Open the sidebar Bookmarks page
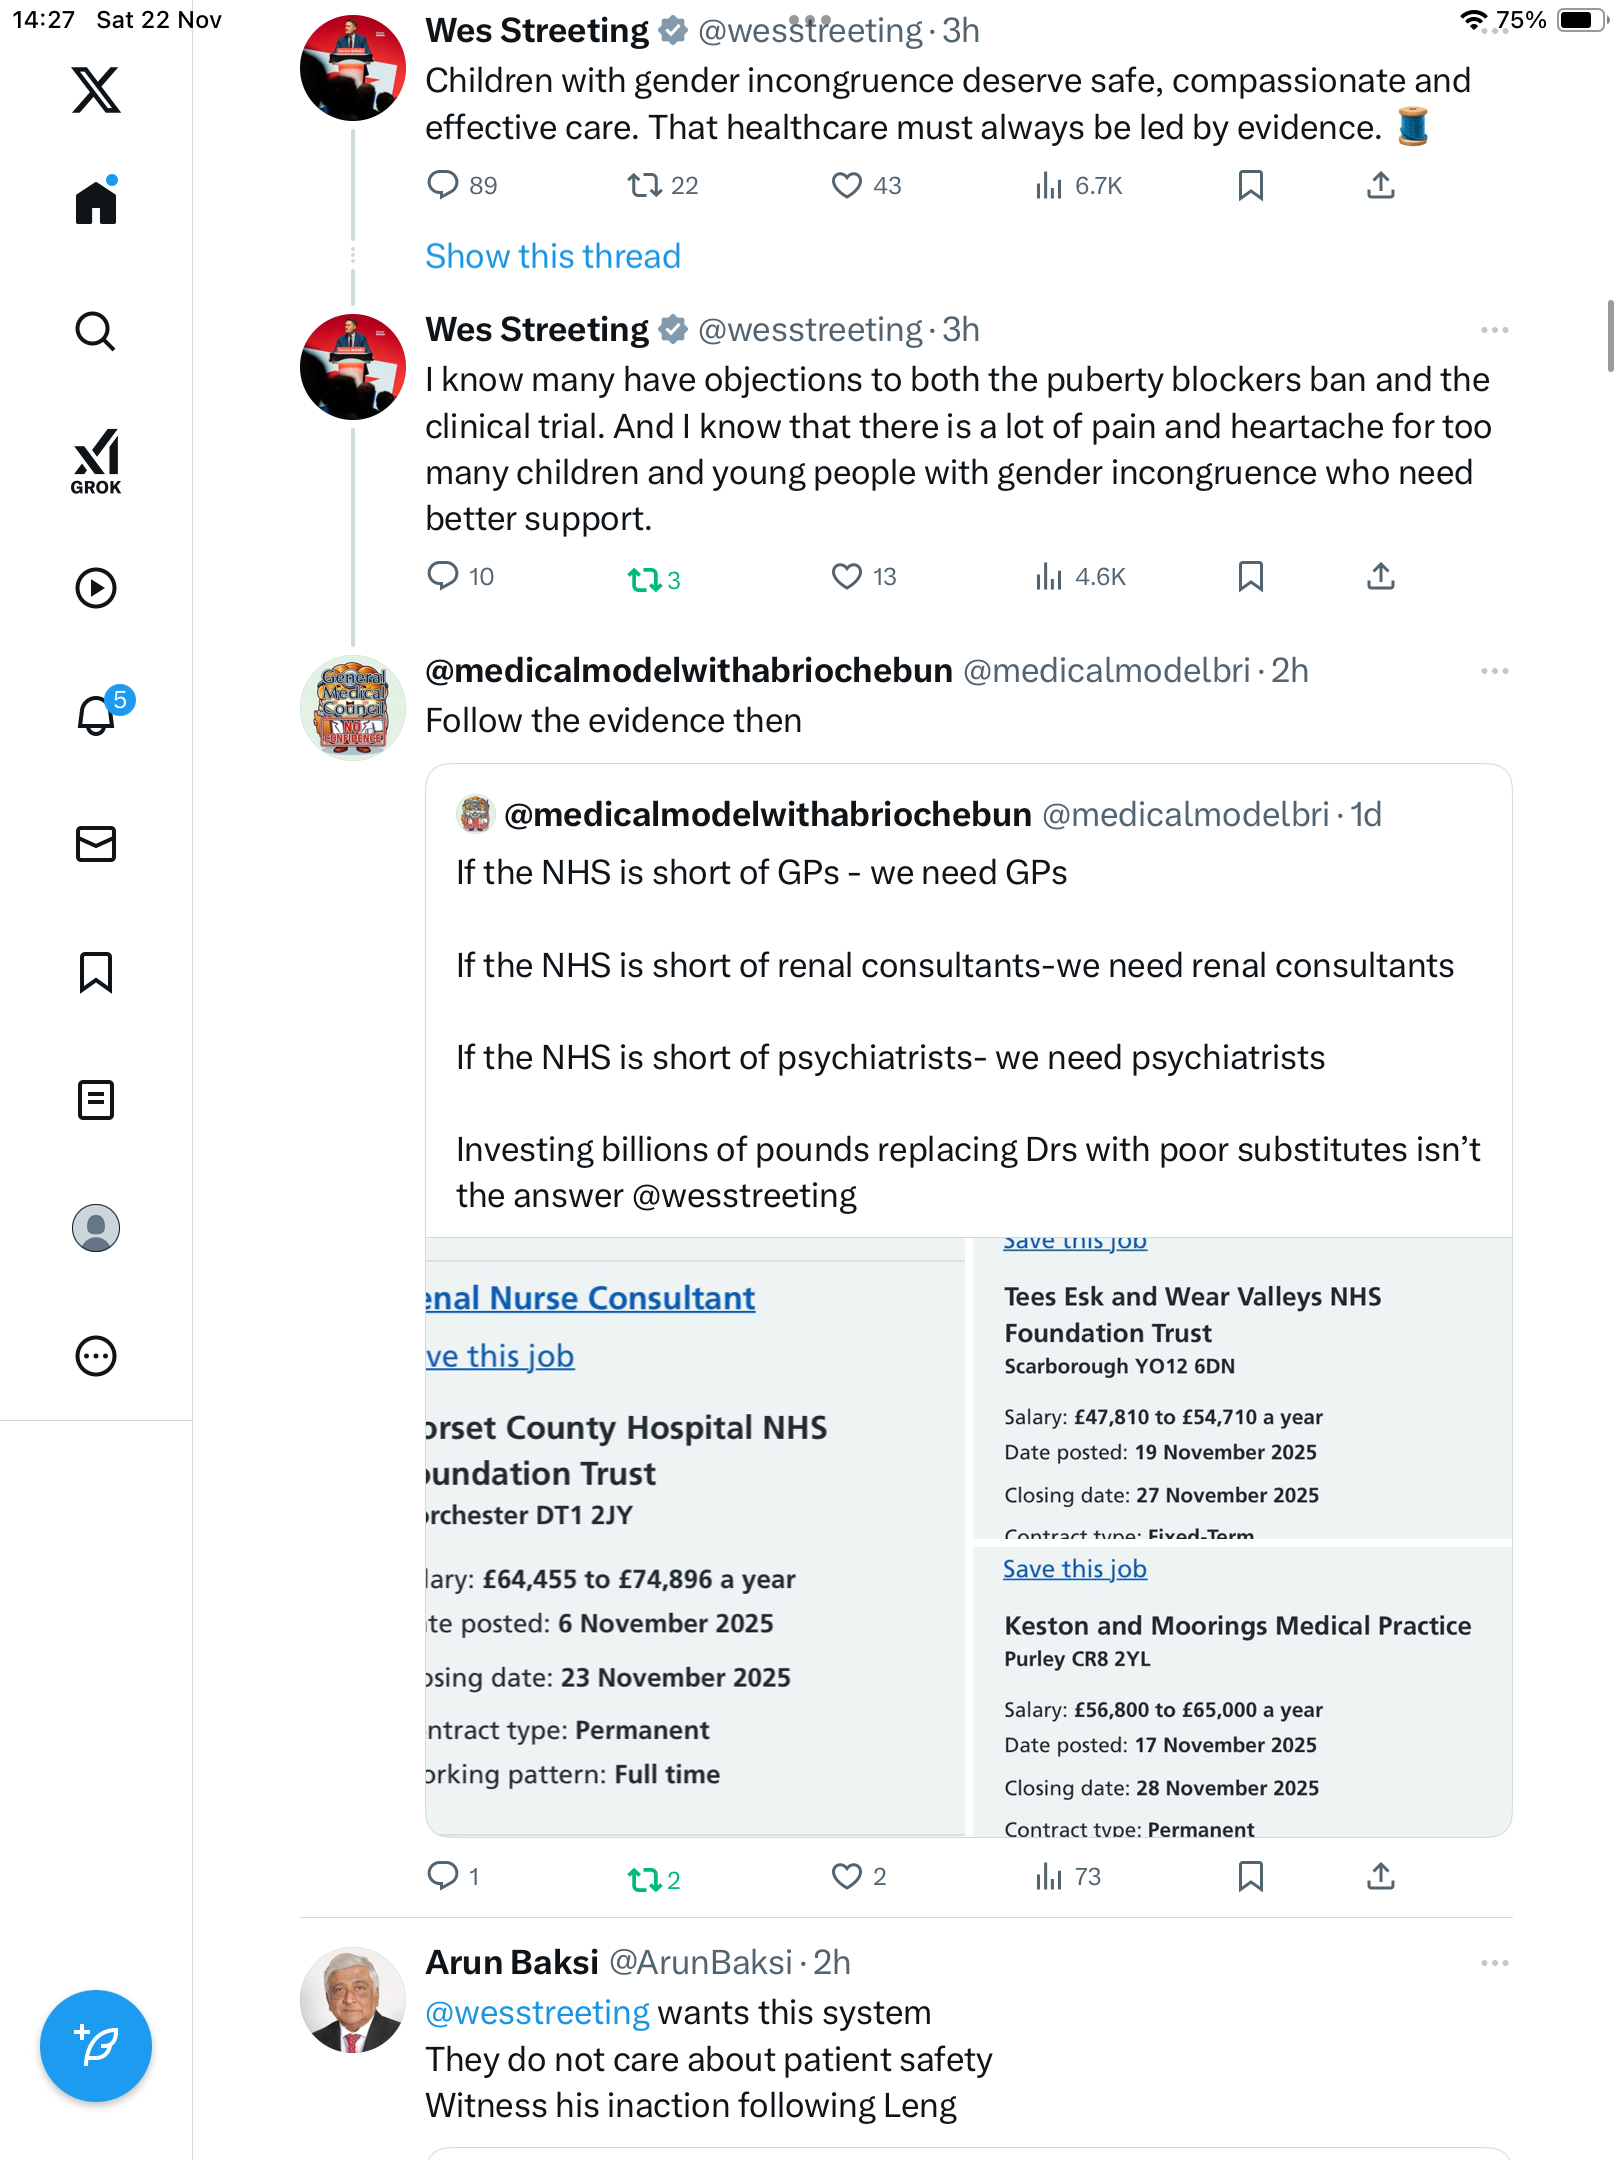This screenshot has width=1620, height=2160. [x=96, y=972]
